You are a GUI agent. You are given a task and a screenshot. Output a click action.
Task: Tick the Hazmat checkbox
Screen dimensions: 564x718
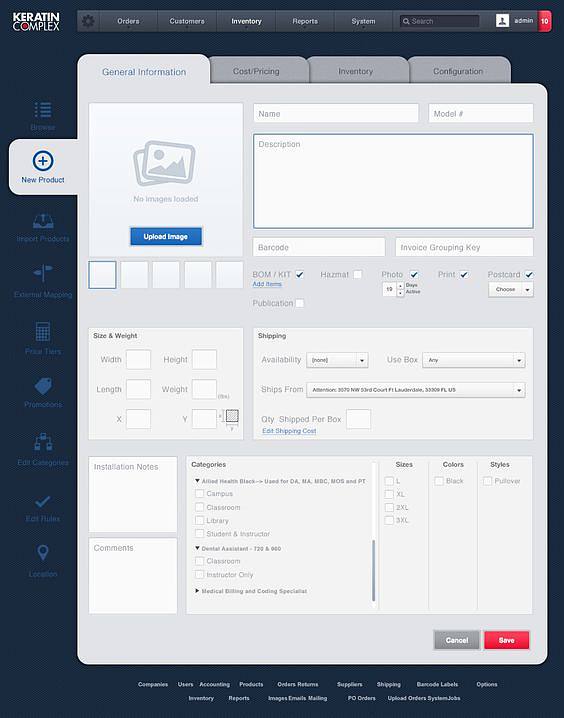(358, 274)
